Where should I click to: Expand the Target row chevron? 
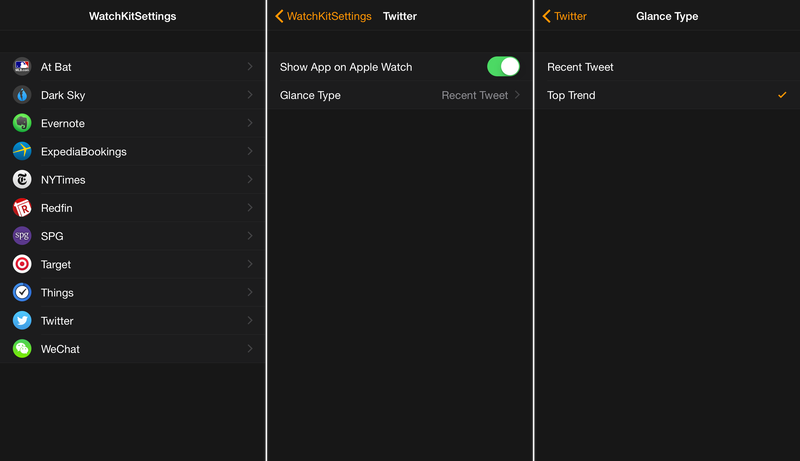click(x=250, y=264)
